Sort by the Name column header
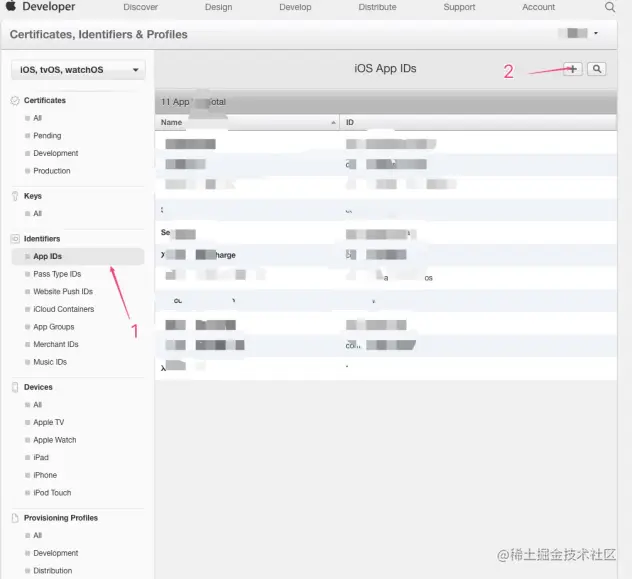The height and width of the screenshot is (579, 633). [247, 122]
